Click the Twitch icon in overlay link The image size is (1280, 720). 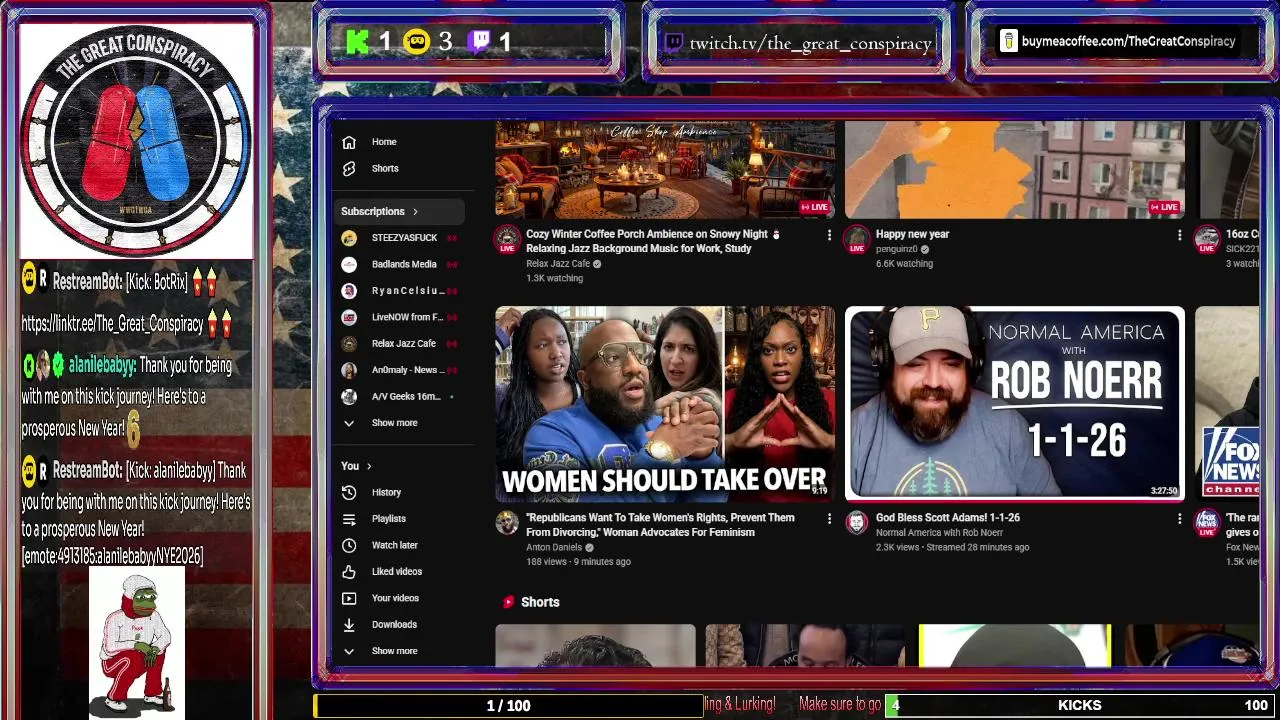pos(673,43)
